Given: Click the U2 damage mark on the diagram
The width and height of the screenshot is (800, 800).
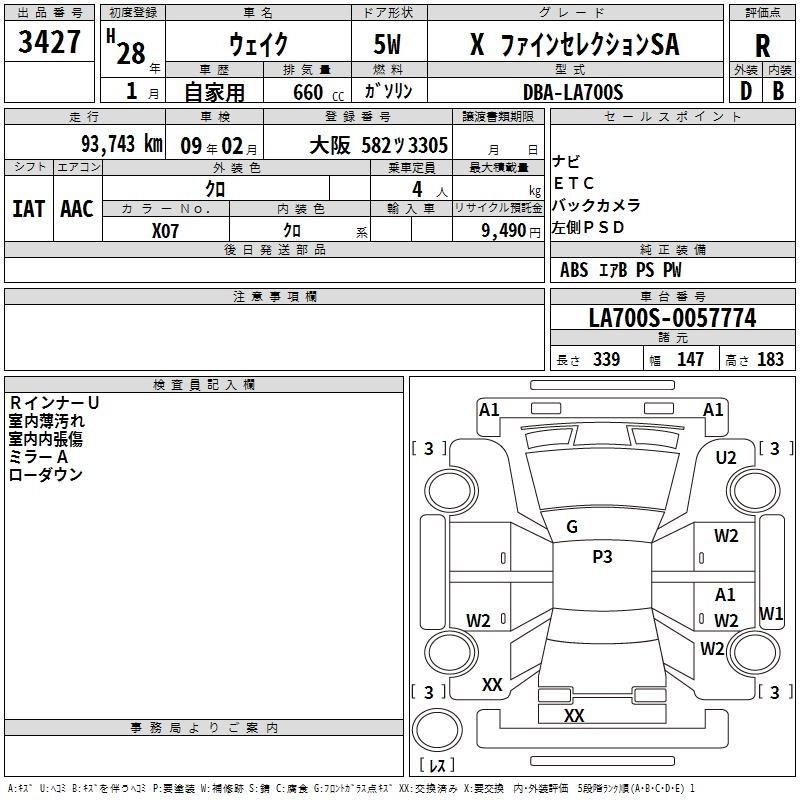Looking at the screenshot, I should coord(726,457).
